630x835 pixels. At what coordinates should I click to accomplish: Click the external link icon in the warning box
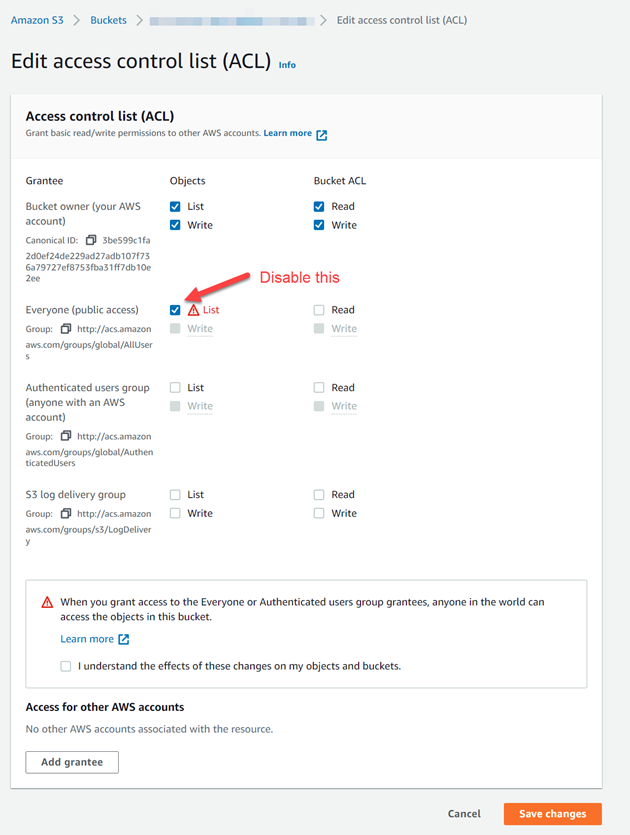pyautogui.click(x=124, y=639)
